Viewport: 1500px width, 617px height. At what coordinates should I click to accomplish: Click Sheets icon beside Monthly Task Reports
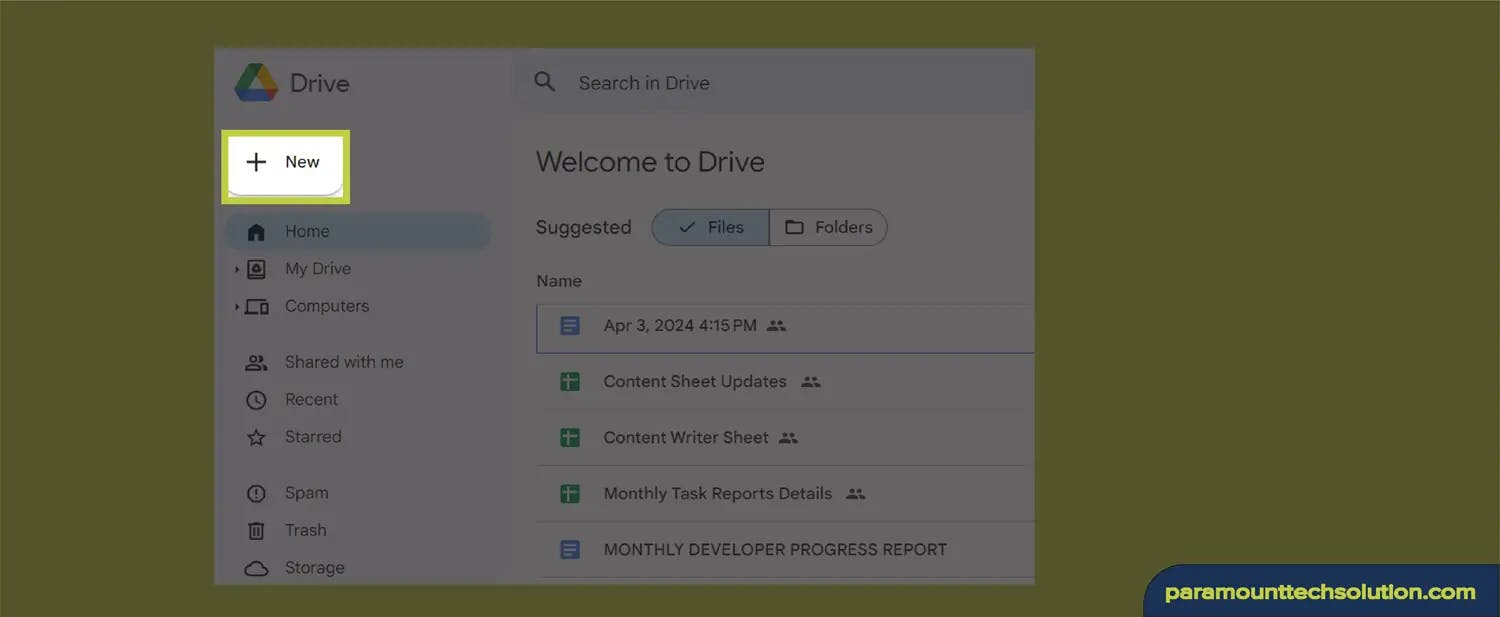coord(570,494)
